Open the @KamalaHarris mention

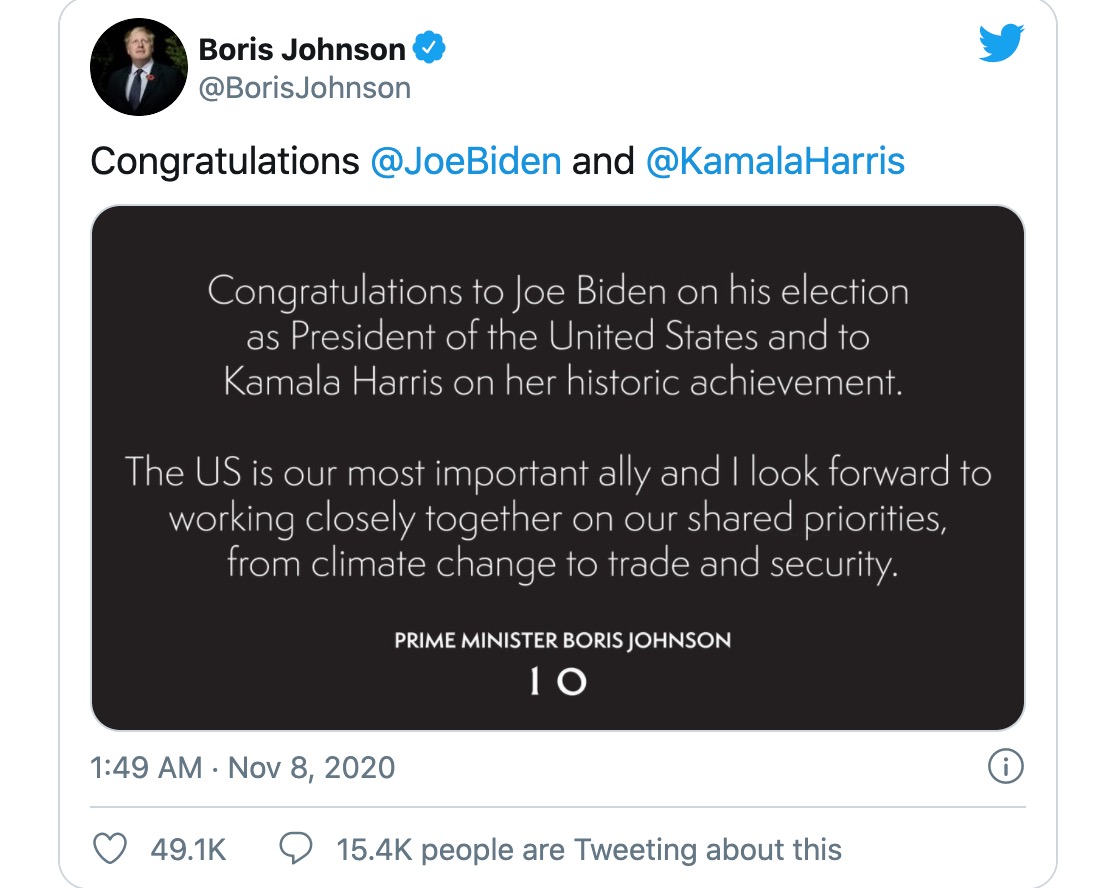pos(775,161)
